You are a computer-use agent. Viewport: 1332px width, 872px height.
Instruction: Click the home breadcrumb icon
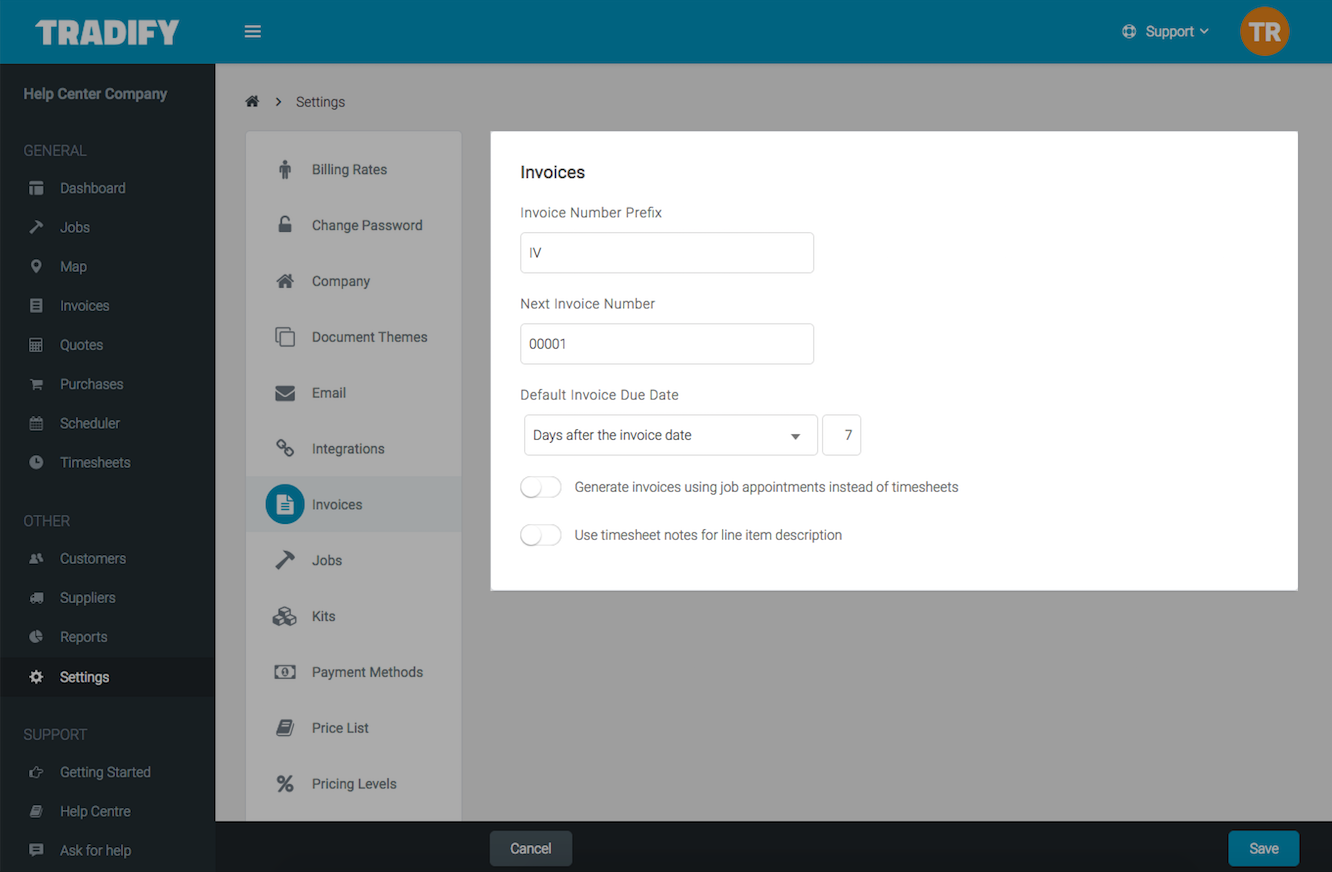click(252, 101)
